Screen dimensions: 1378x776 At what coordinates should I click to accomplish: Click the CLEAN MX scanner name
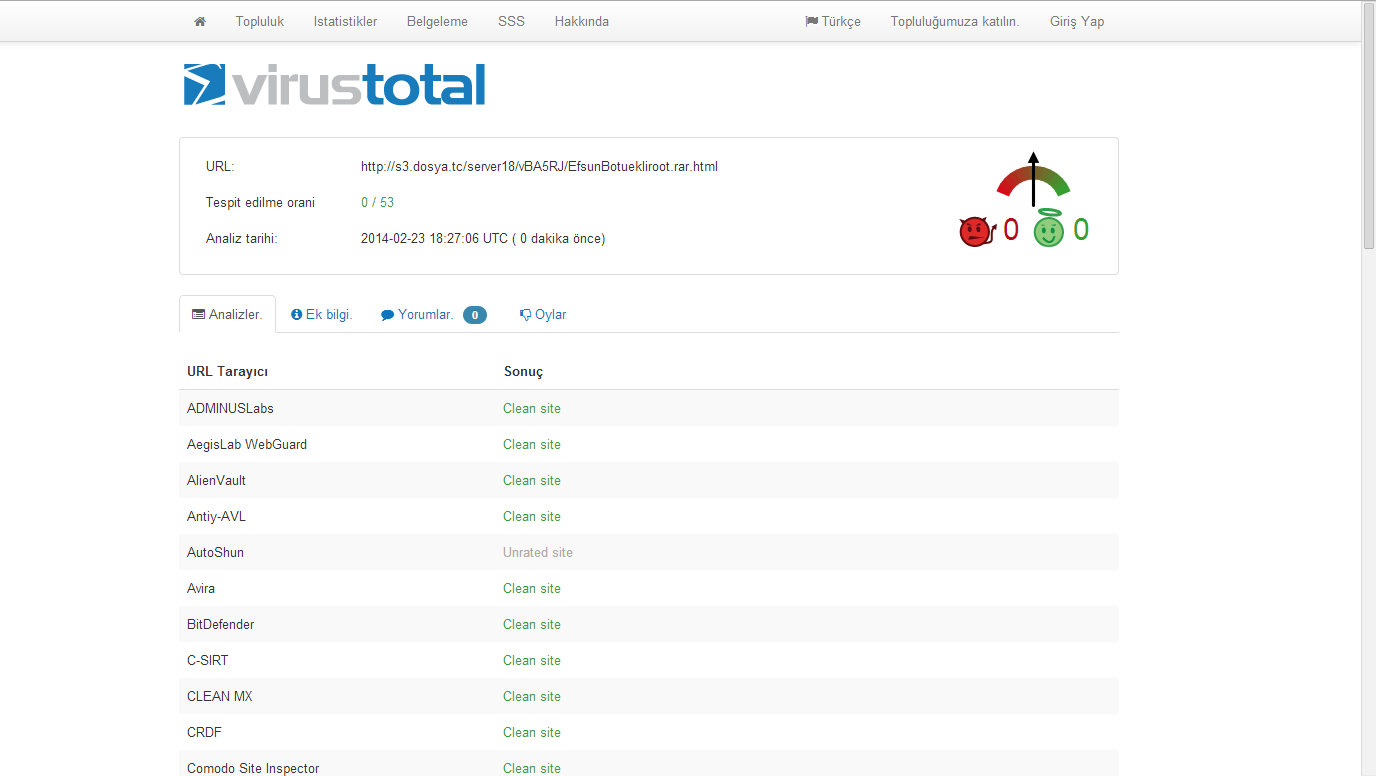[220, 696]
